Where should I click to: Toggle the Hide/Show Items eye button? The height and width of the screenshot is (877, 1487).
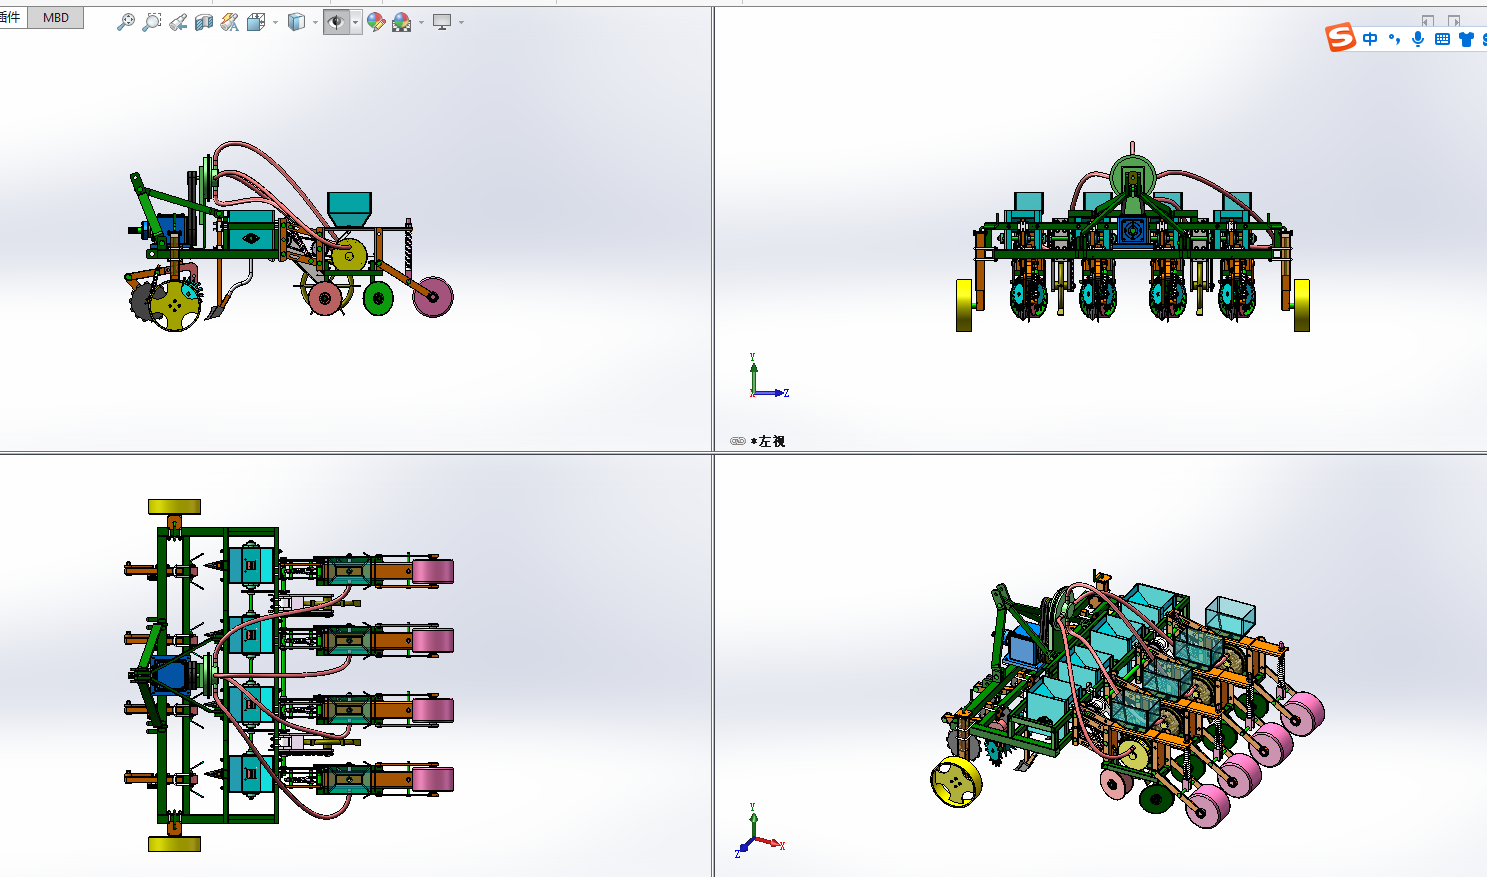[336, 22]
